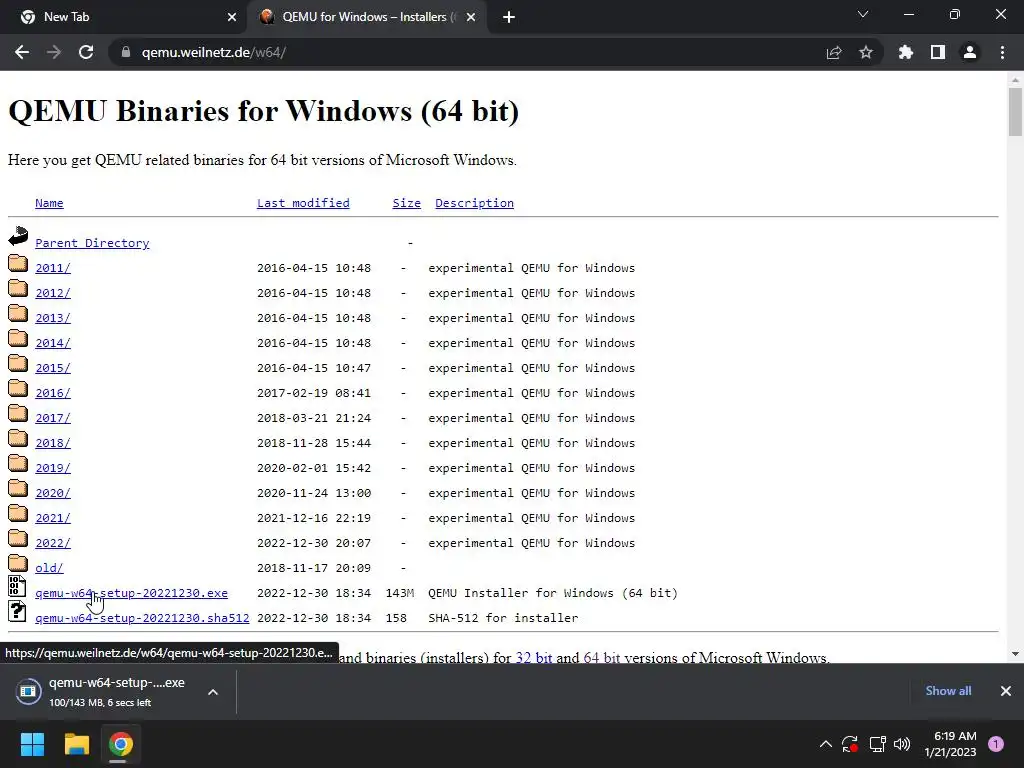
Task: Select the QEMU for Windows – Installers tab
Action: click(366, 17)
